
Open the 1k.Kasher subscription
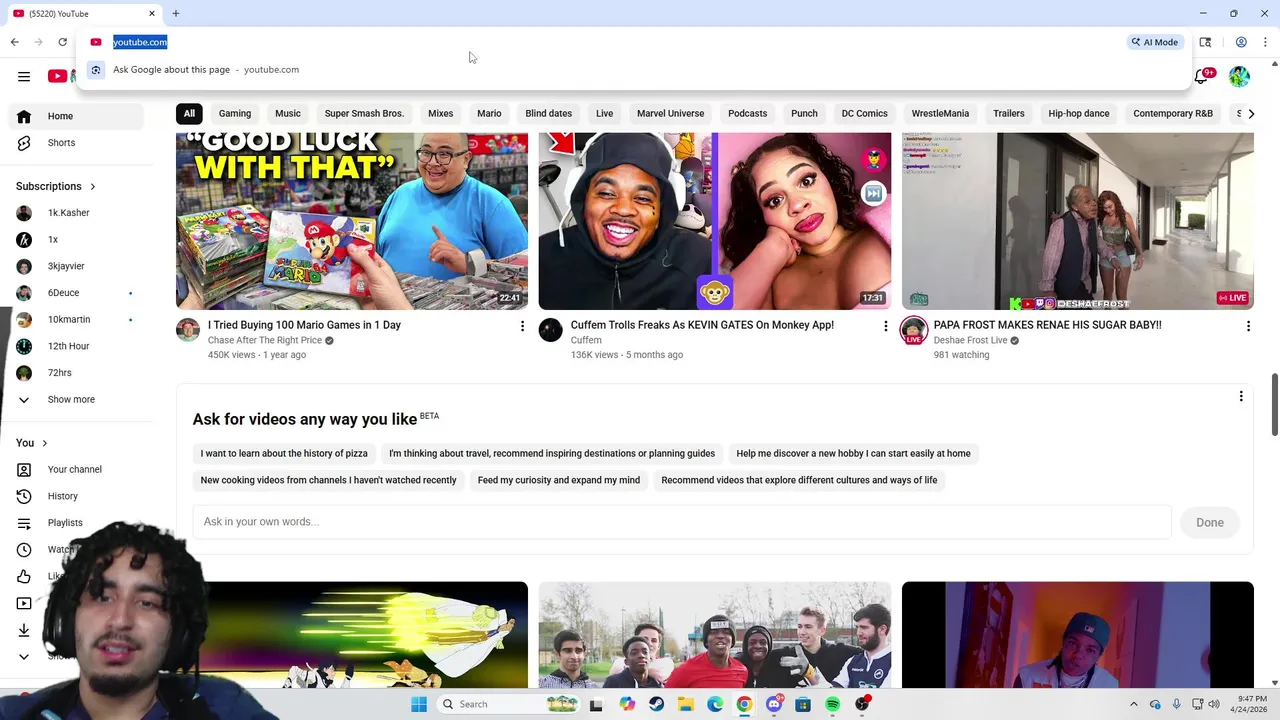[68, 213]
